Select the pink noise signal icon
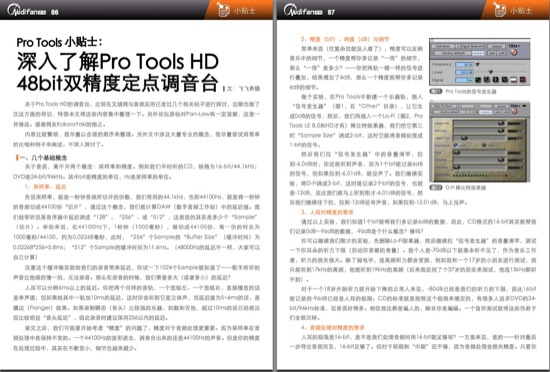The height and width of the screenshot is (372, 550). point(523,80)
